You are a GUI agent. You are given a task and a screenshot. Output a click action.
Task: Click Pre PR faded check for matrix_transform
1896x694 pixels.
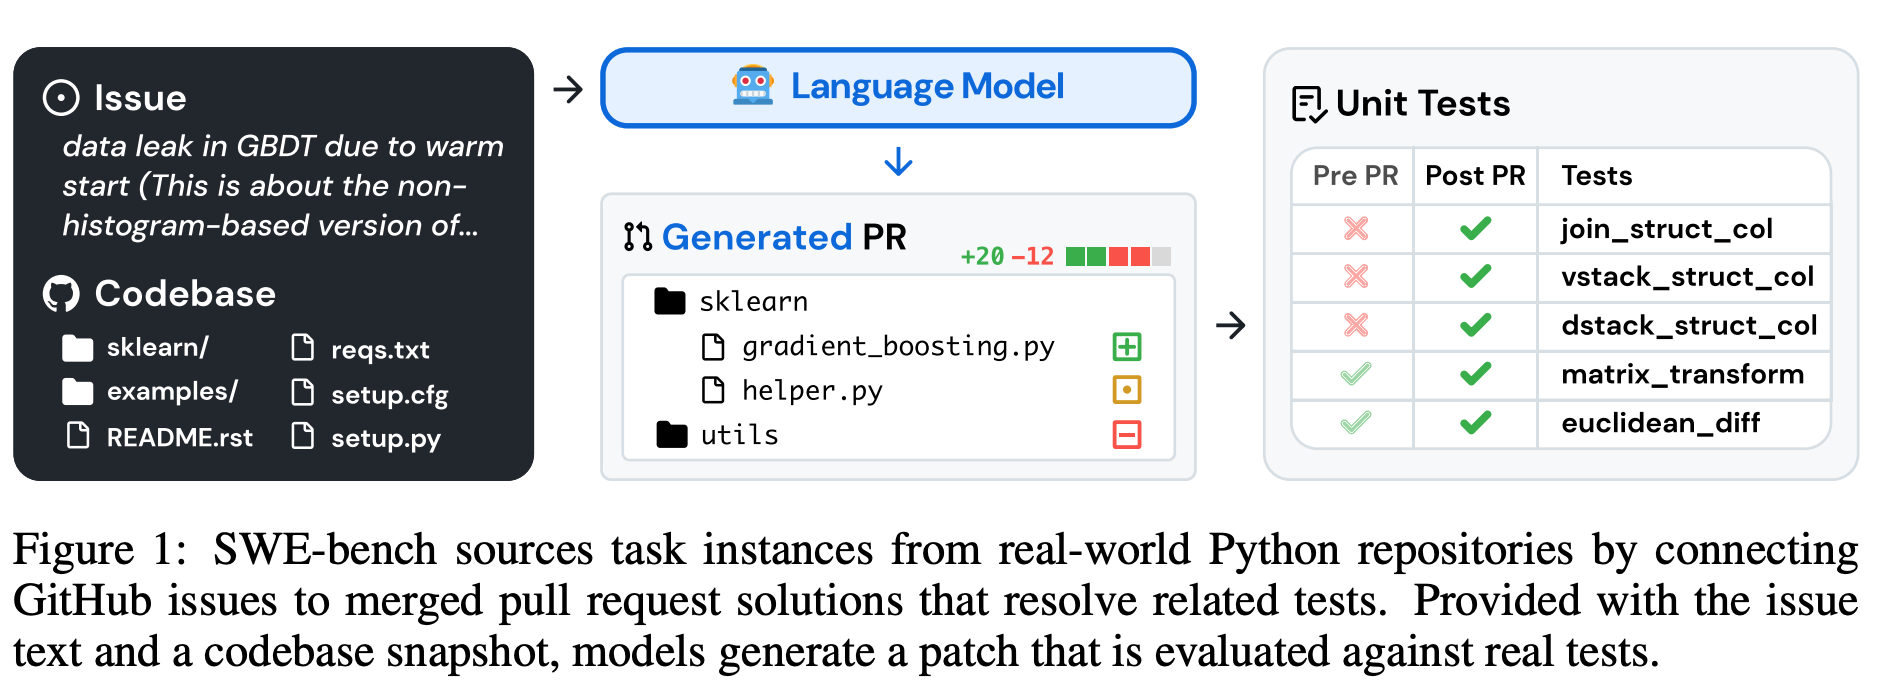click(1356, 374)
